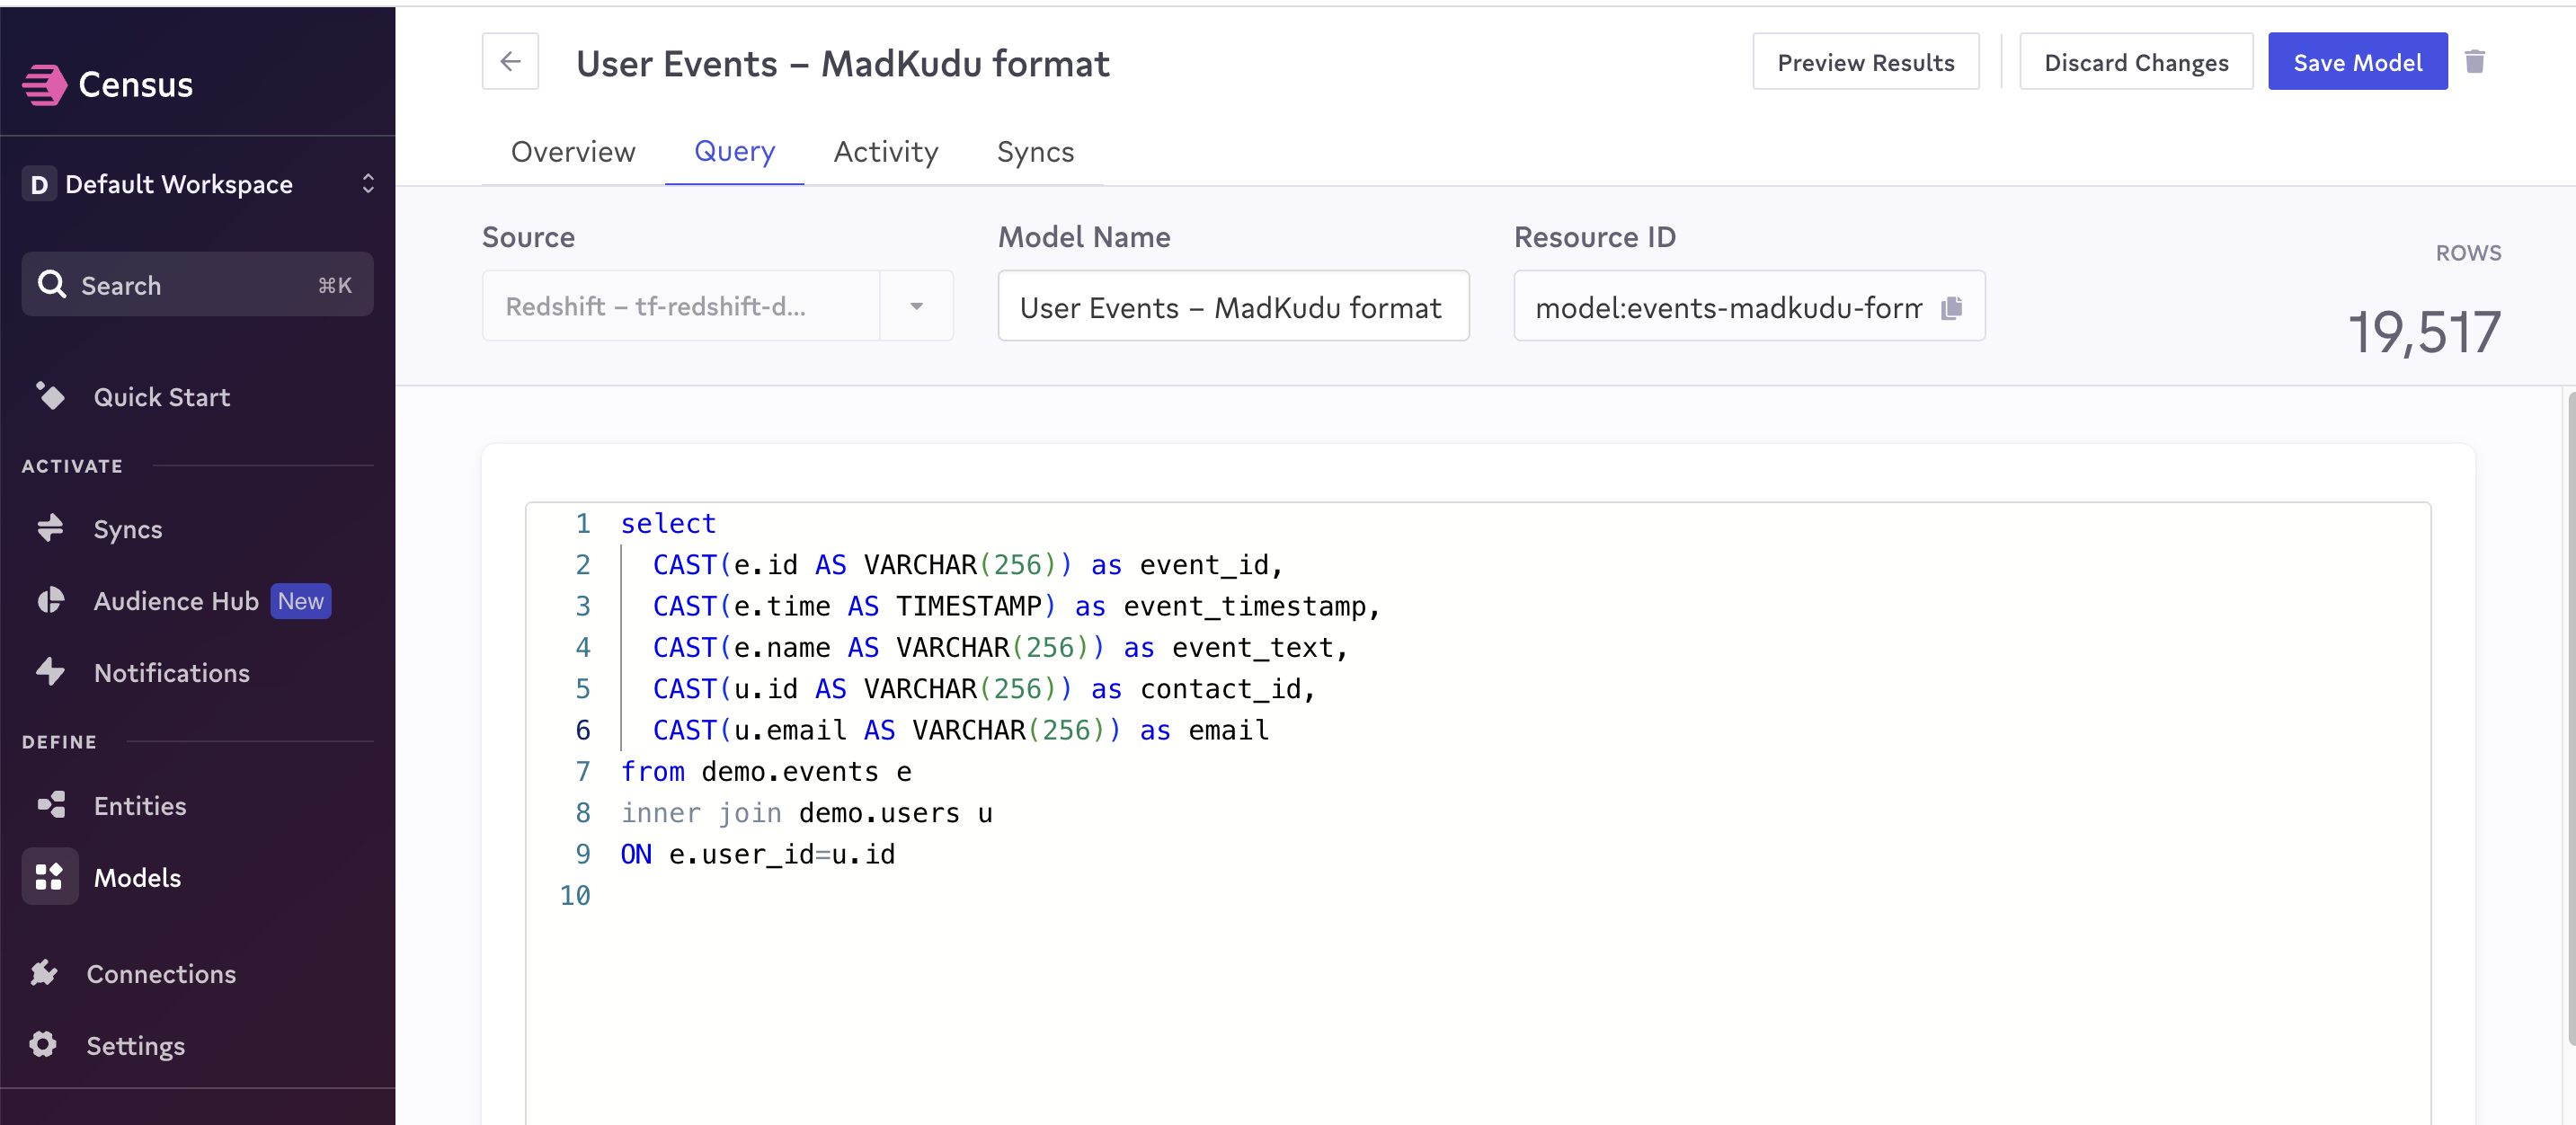This screenshot has width=2576, height=1125.
Task: Click the page title User Events – MadKudu format
Action: (843, 63)
